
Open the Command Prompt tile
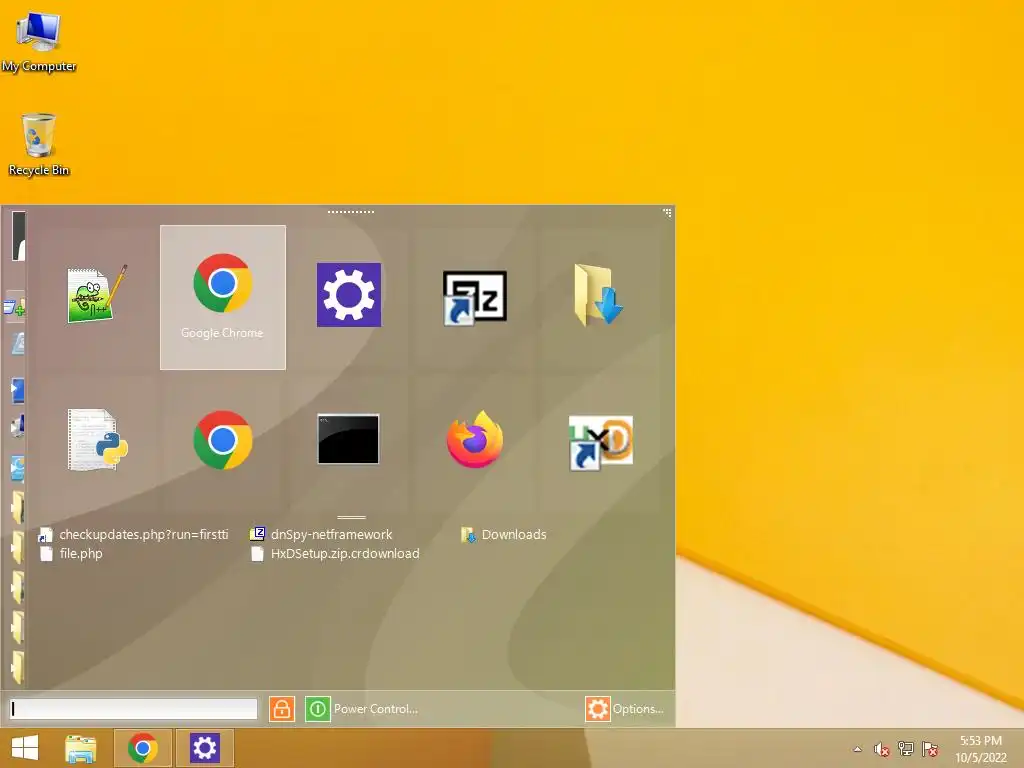click(348, 439)
